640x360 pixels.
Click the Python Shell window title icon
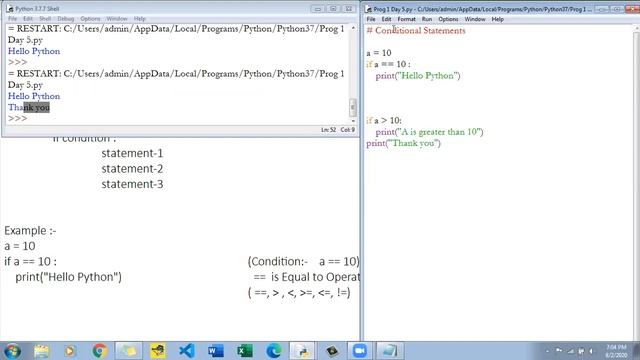tap(10, 9)
